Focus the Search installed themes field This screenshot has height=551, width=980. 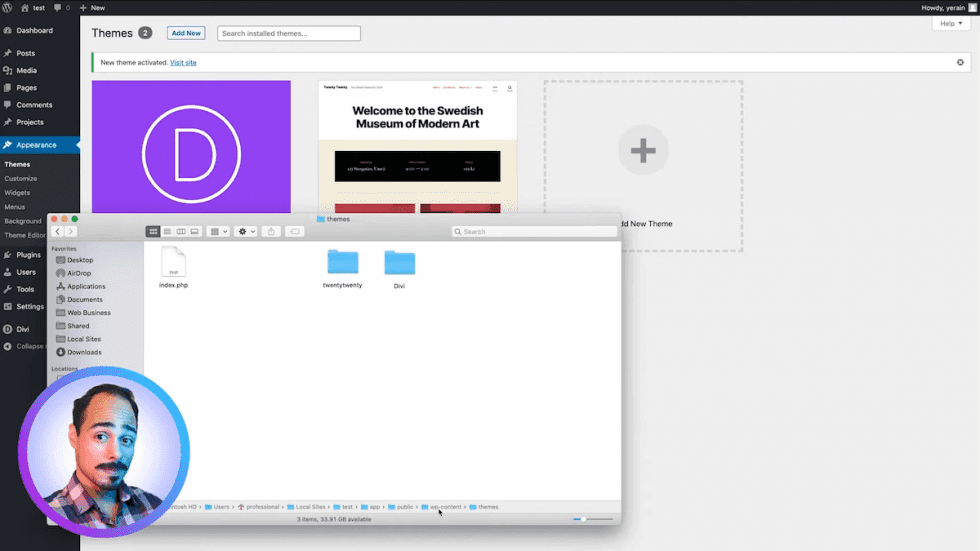tap(289, 33)
